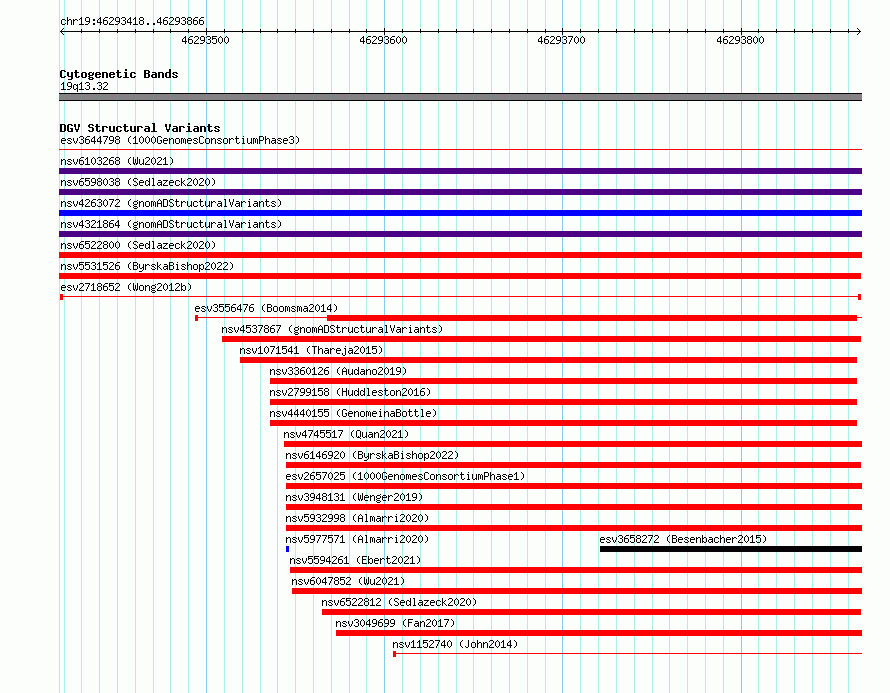Select nsv4440155 (GenomeinaBottle) label
This screenshot has height=693, width=890.
click(x=353, y=413)
